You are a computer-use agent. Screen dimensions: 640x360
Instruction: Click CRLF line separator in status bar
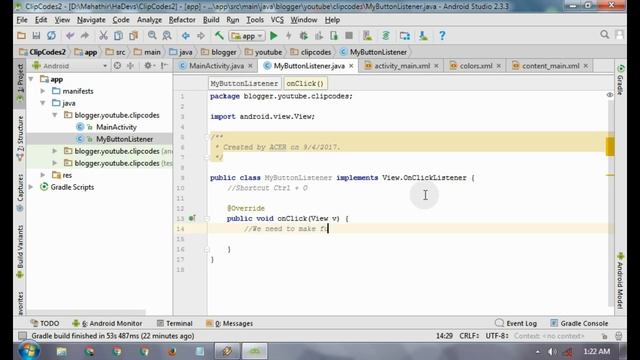tap(469, 336)
